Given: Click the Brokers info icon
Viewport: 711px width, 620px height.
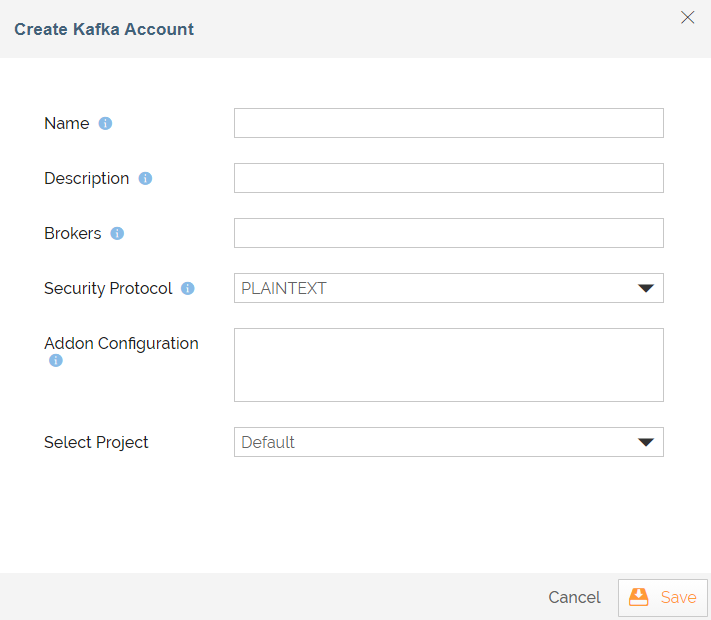Looking at the screenshot, I should [x=117, y=234].
